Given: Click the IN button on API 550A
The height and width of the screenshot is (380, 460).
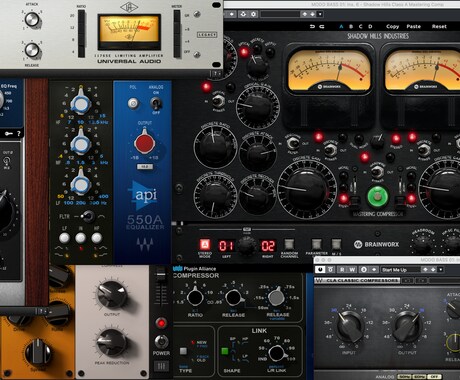Looking at the screenshot, I should click(x=80, y=238).
